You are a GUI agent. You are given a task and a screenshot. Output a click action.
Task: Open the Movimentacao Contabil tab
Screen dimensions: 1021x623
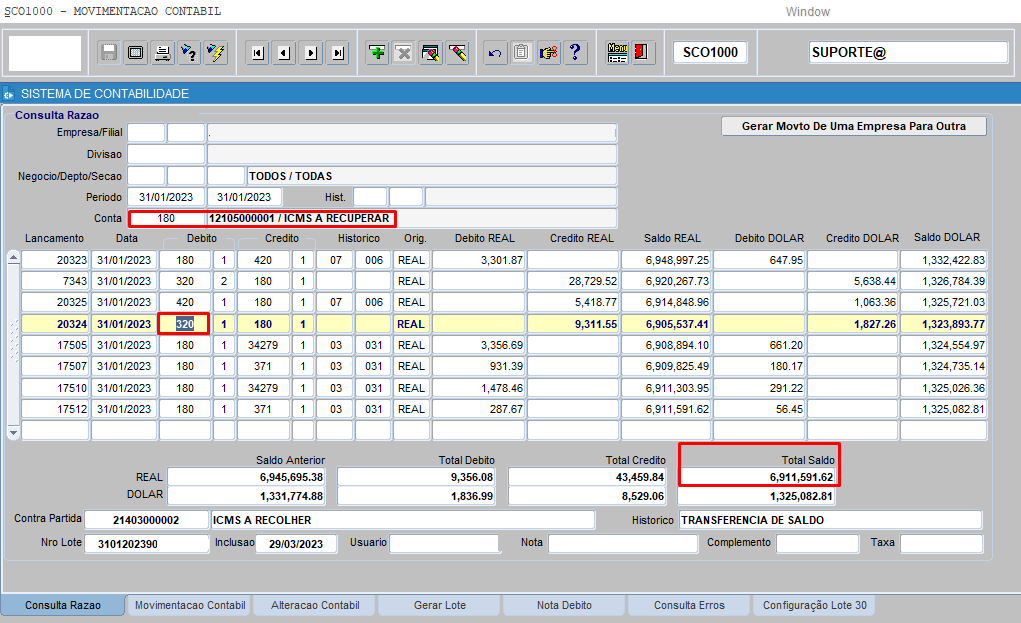pyautogui.click(x=190, y=605)
